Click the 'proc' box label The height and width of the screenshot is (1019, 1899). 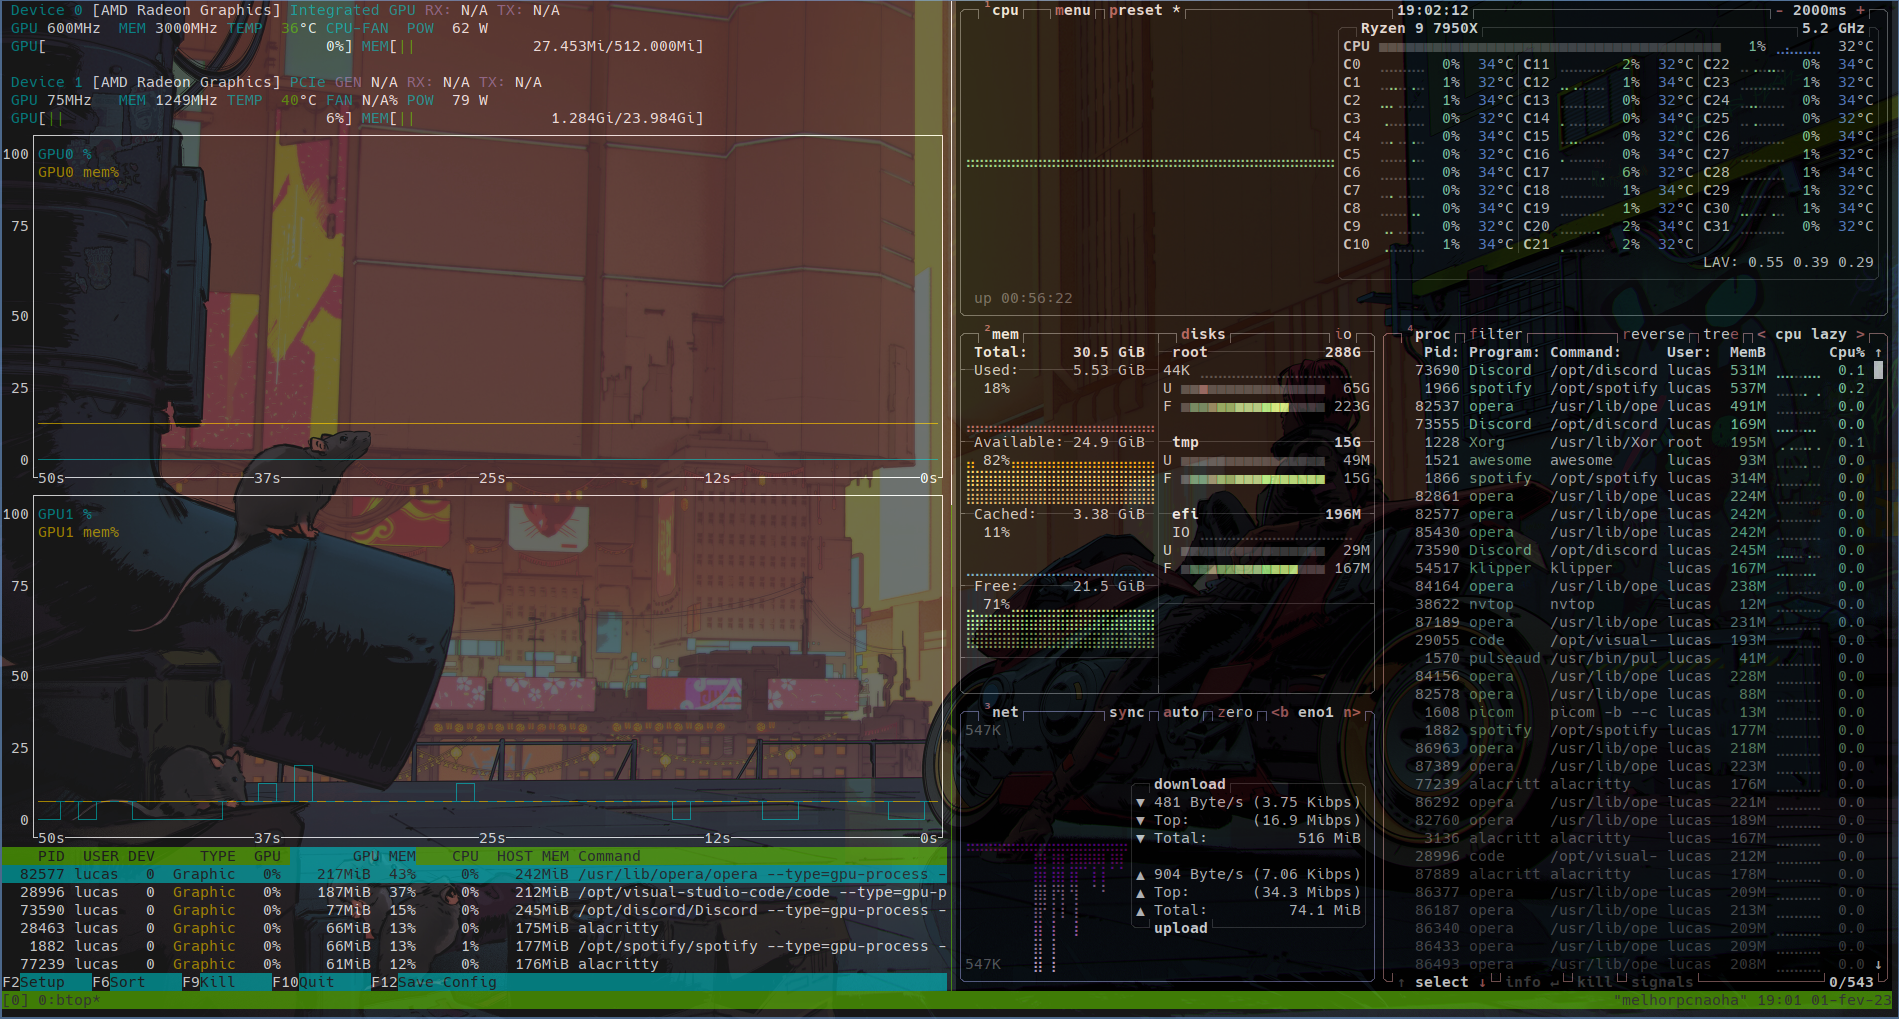[1432, 334]
